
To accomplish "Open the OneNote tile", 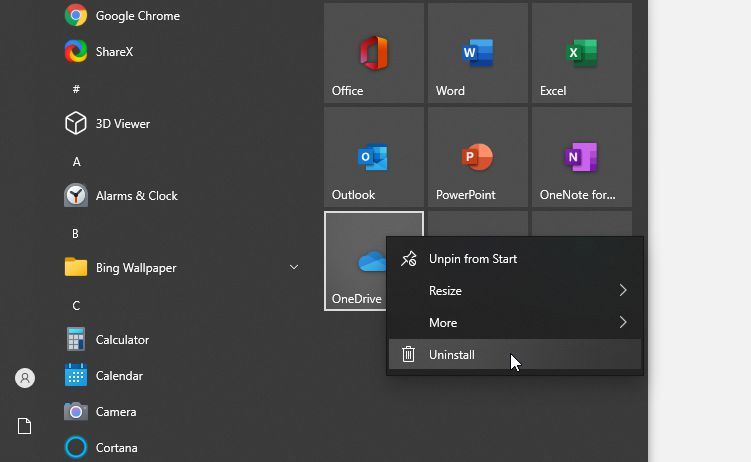I will [x=582, y=157].
